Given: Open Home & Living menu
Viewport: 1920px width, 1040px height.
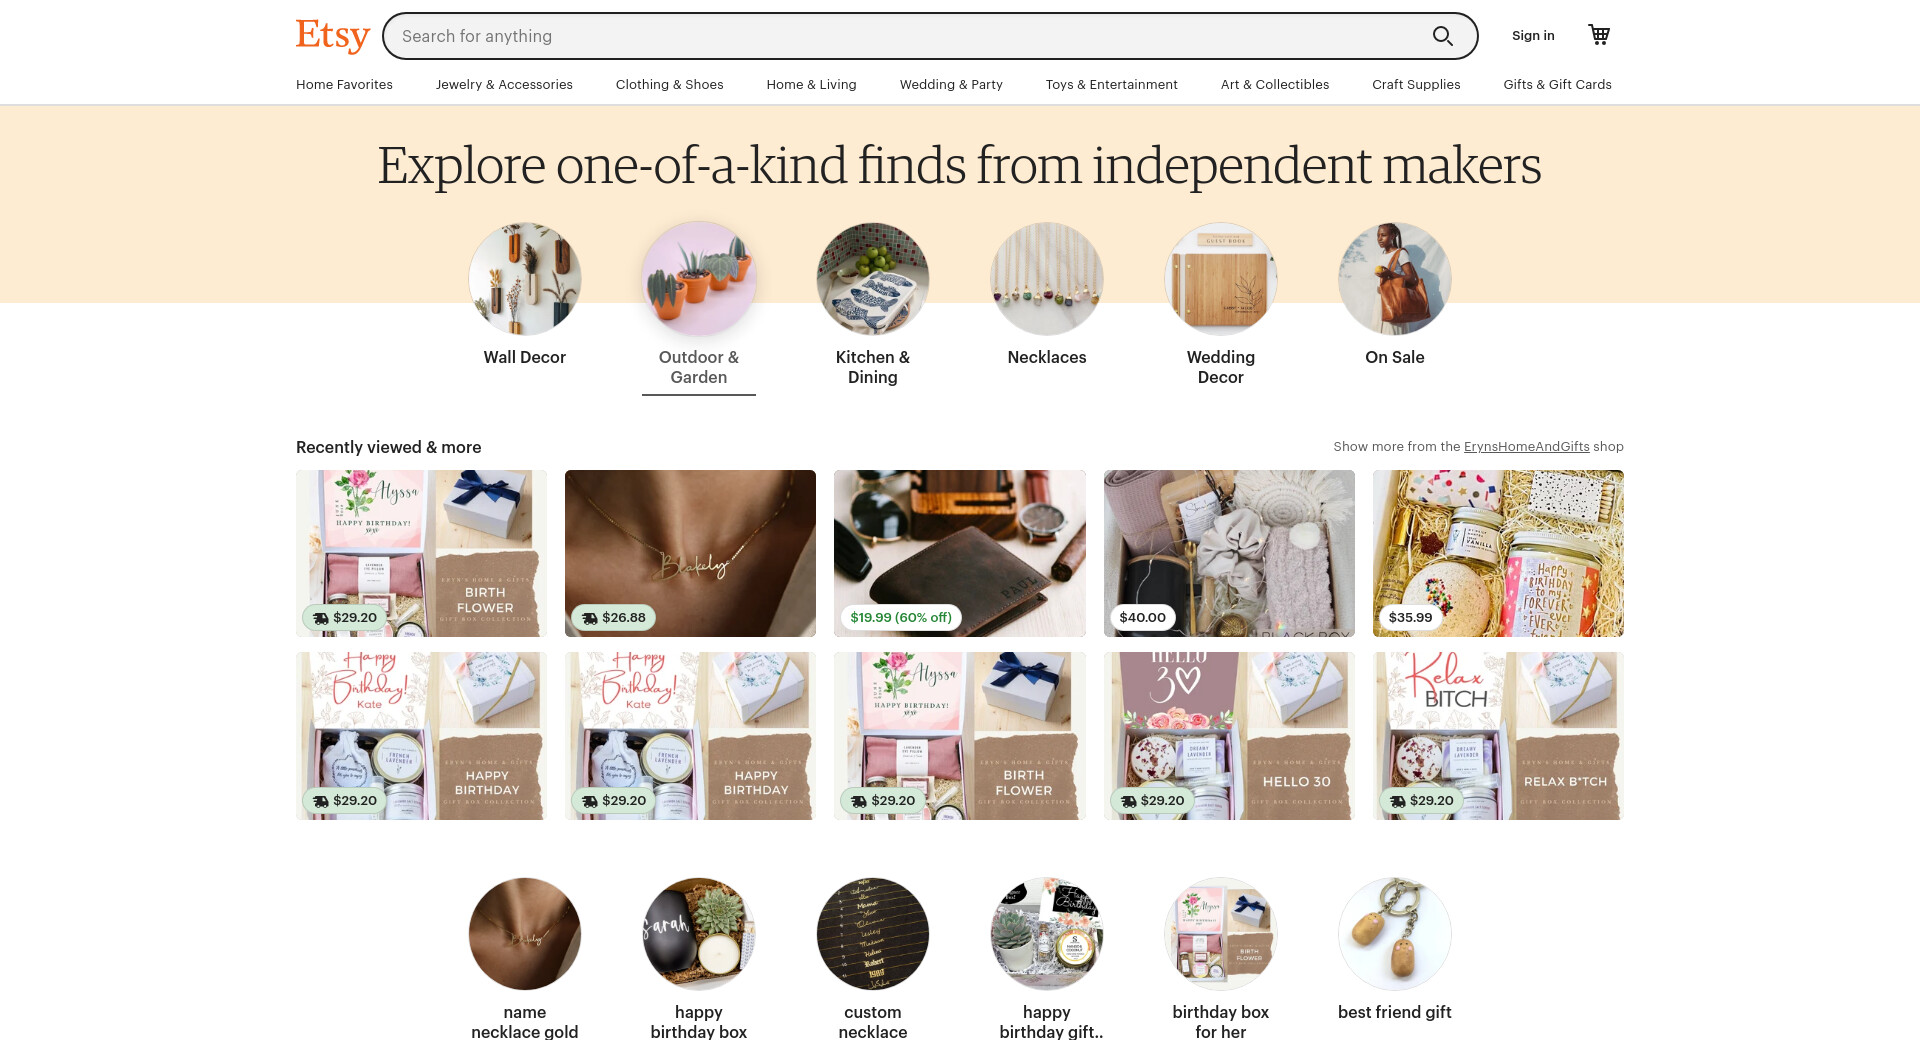Looking at the screenshot, I should click(811, 84).
